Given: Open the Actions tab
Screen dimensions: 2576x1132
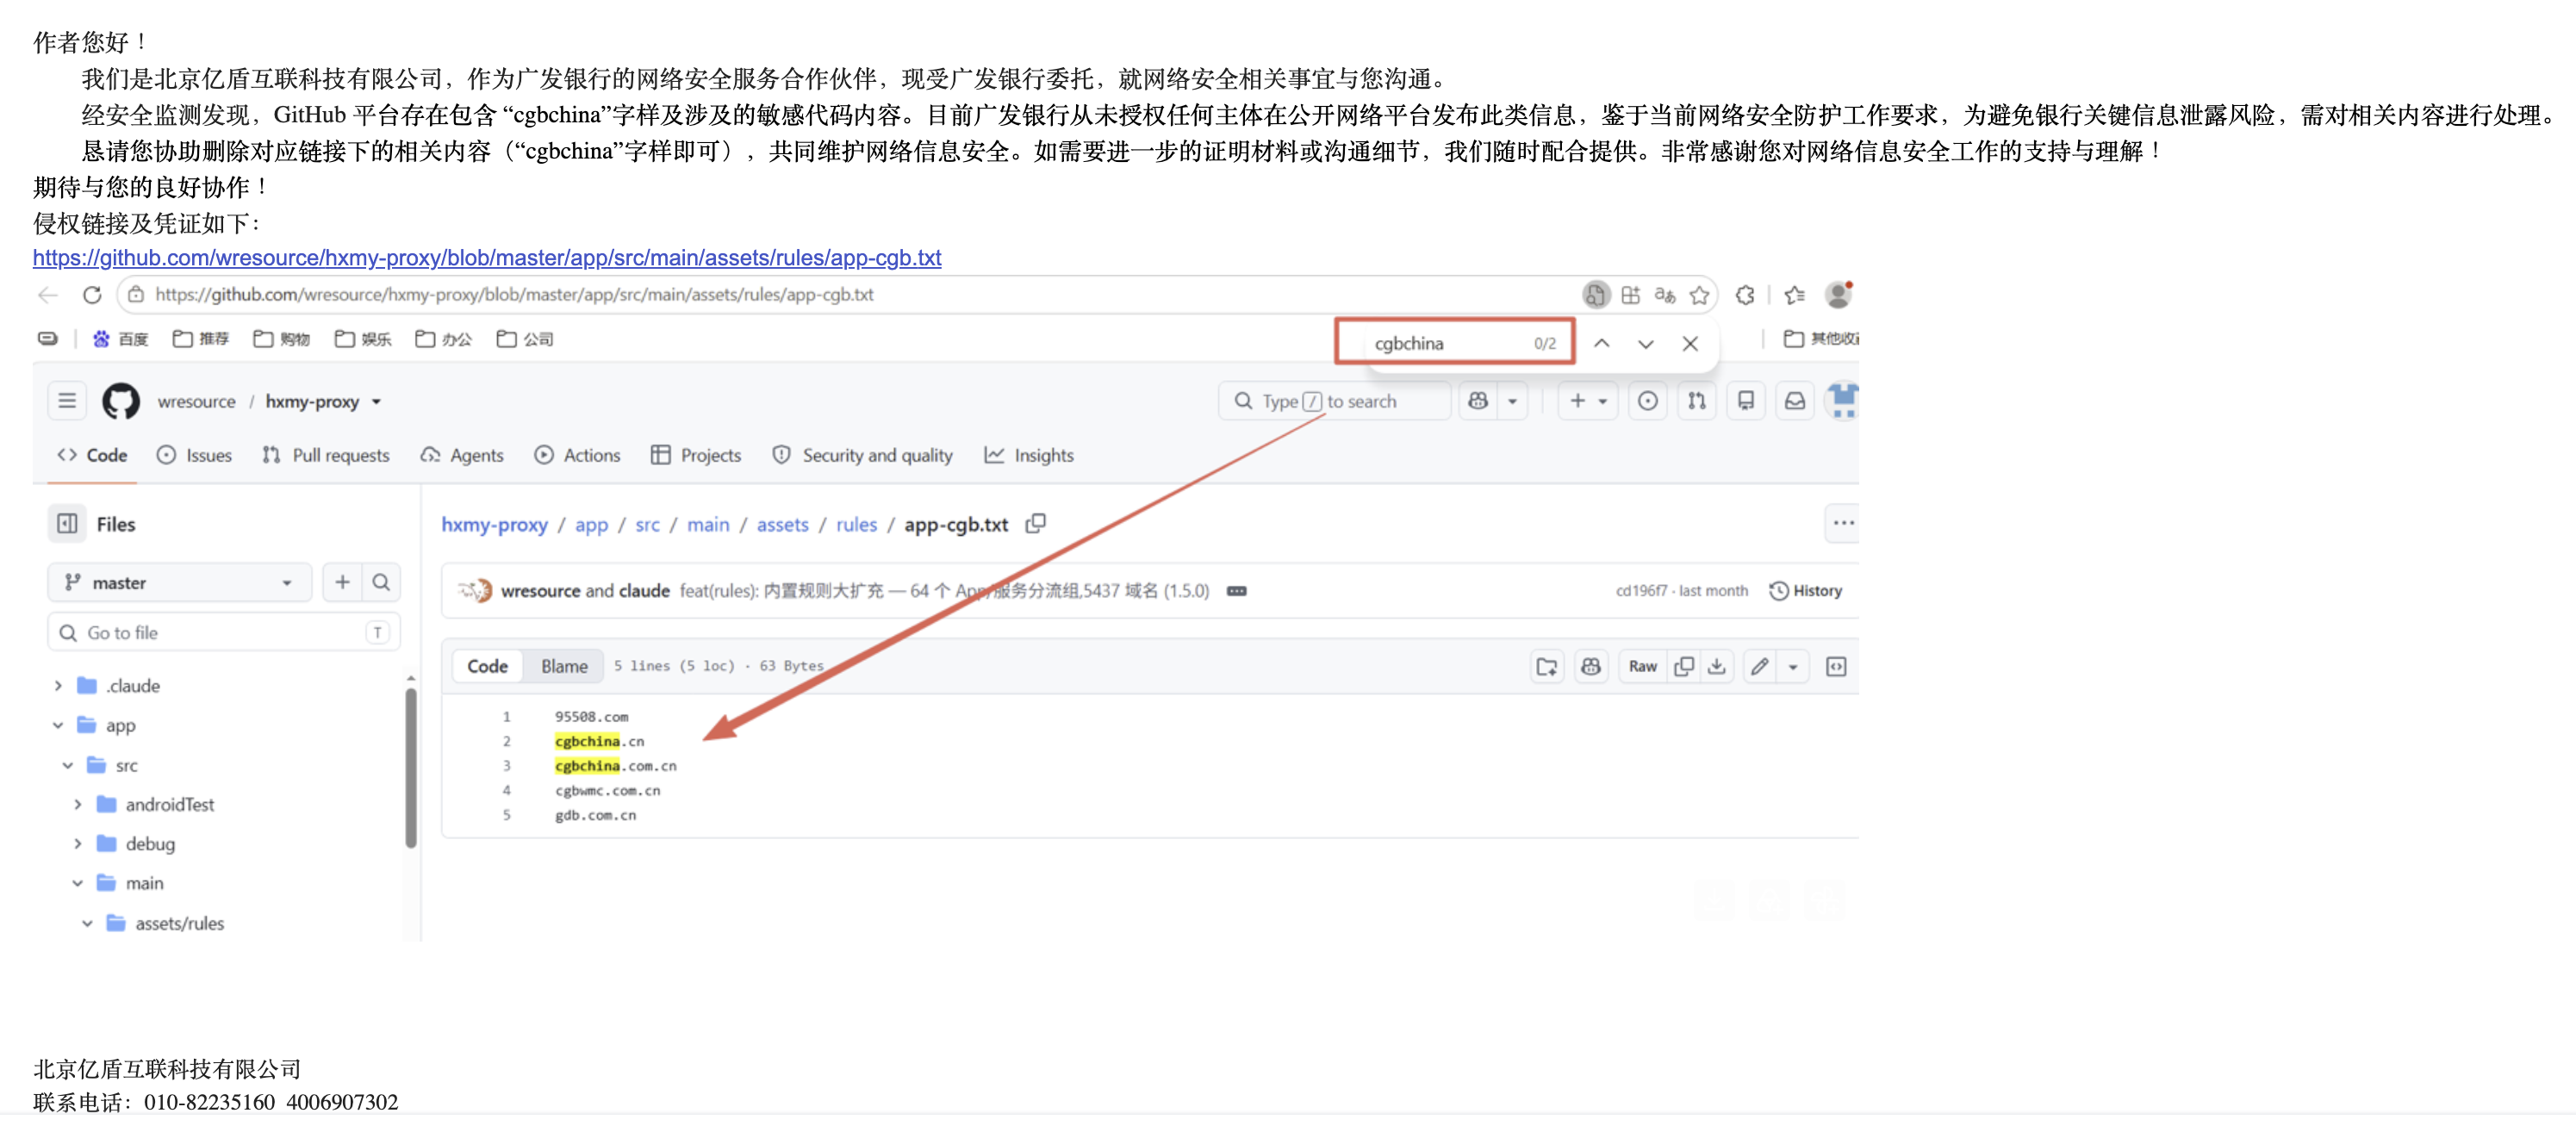Looking at the screenshot, I should (577, 455).
